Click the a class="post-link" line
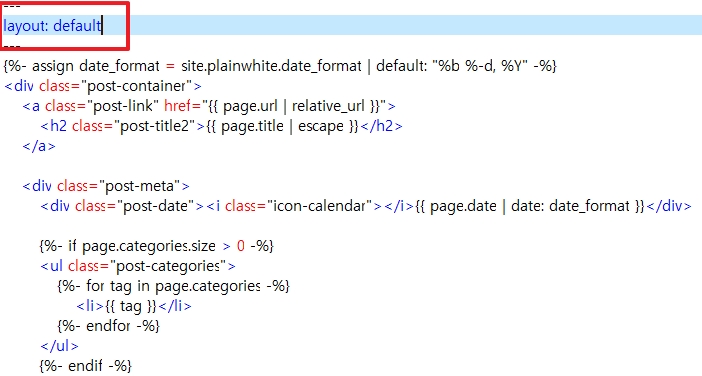Image resolution: width=702 pixels, height=376 pixels. pyautogui.click(x=209, y=106)
